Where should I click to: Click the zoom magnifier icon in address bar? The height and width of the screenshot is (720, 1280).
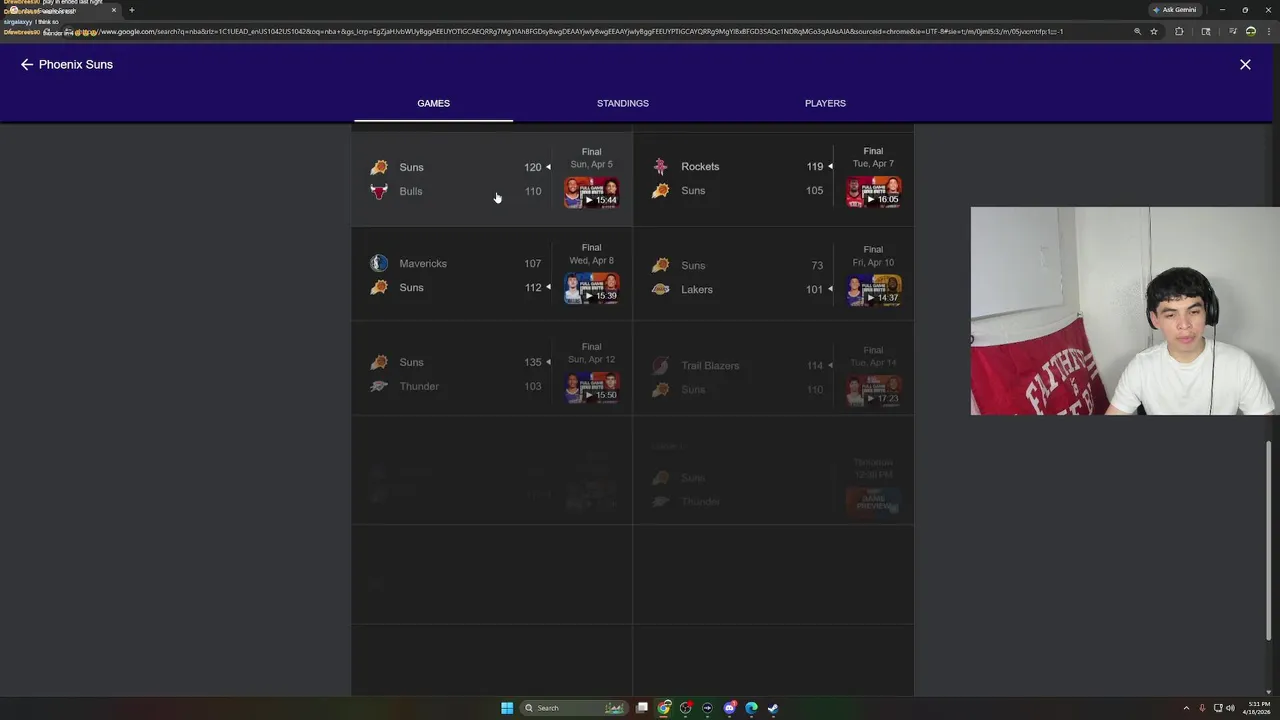pos(1137,31)
